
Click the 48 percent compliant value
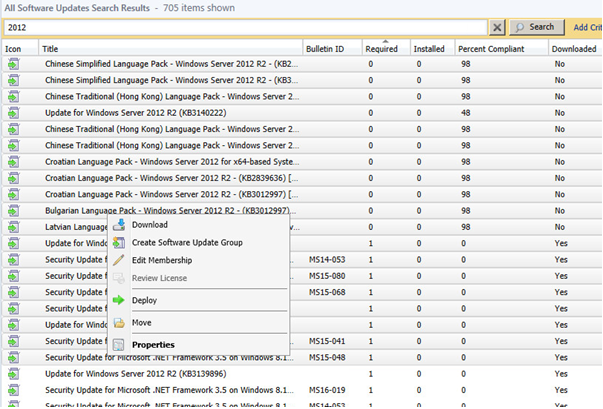[x=466, y=113]
